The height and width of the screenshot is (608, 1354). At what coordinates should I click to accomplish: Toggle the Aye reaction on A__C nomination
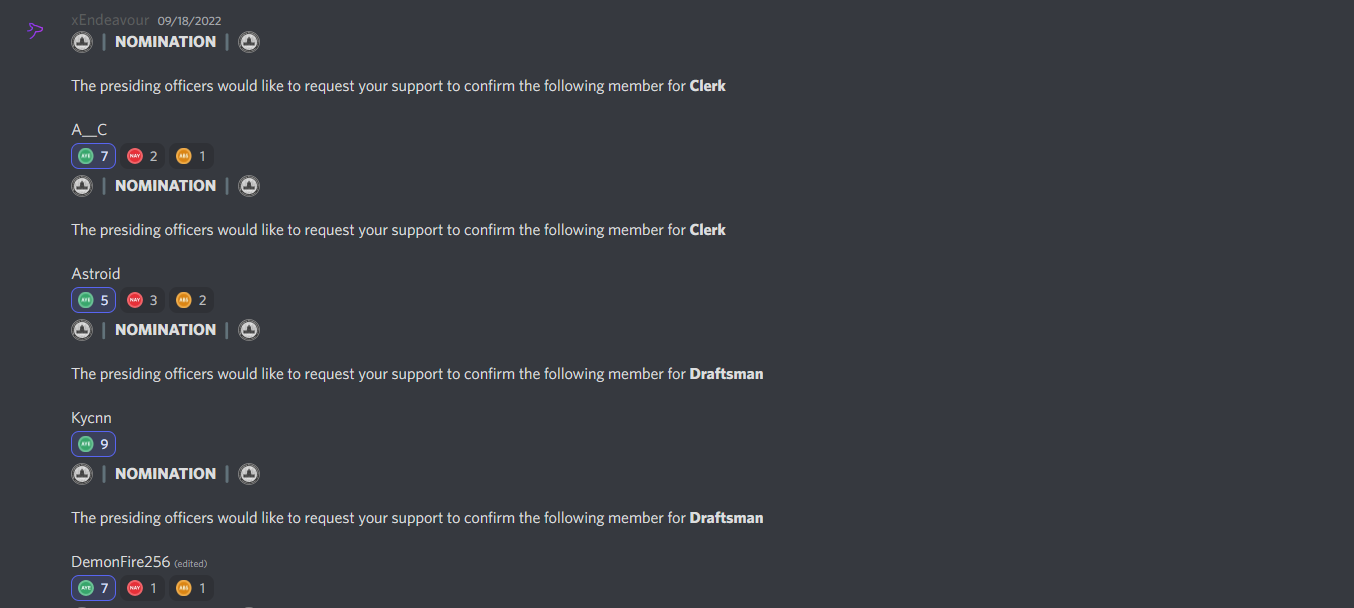pos(93,156)
